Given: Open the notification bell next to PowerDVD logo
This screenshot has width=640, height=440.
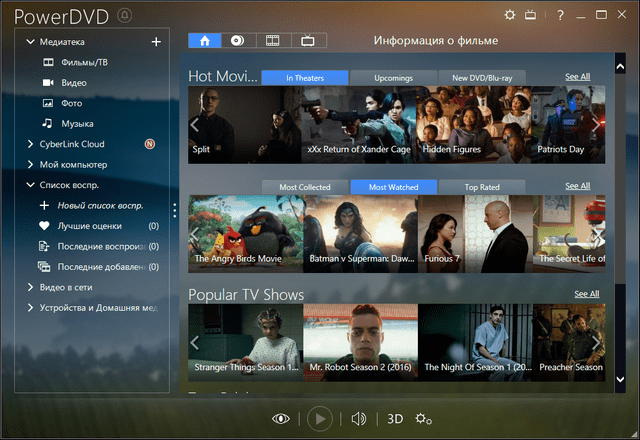Looking at the screenshot, I should click(124, 16).
